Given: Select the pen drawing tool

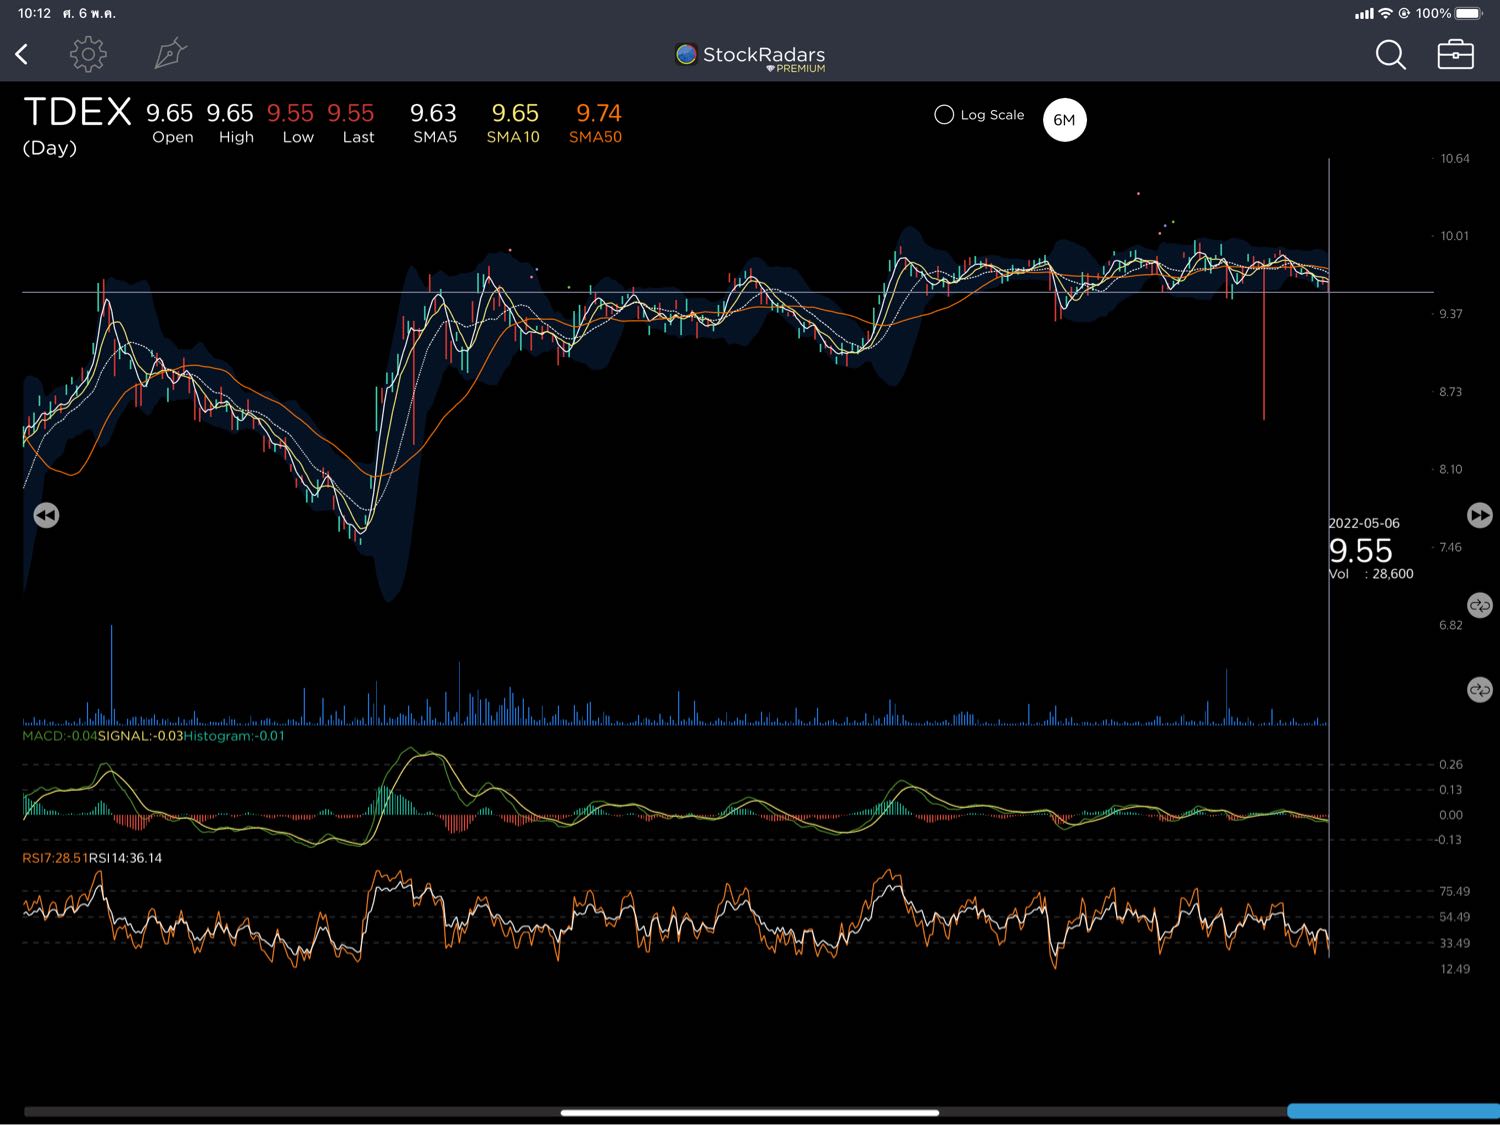Looking at the screenshot, I should click(170, 54).
